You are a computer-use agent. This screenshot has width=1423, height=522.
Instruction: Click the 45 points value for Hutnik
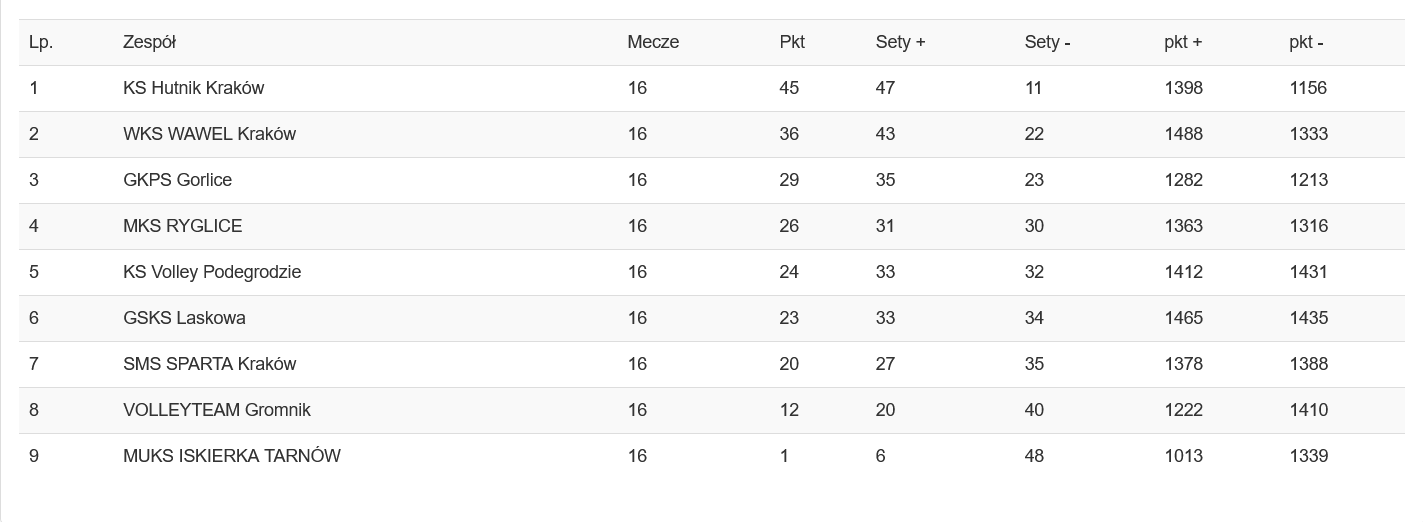point(789,88)
